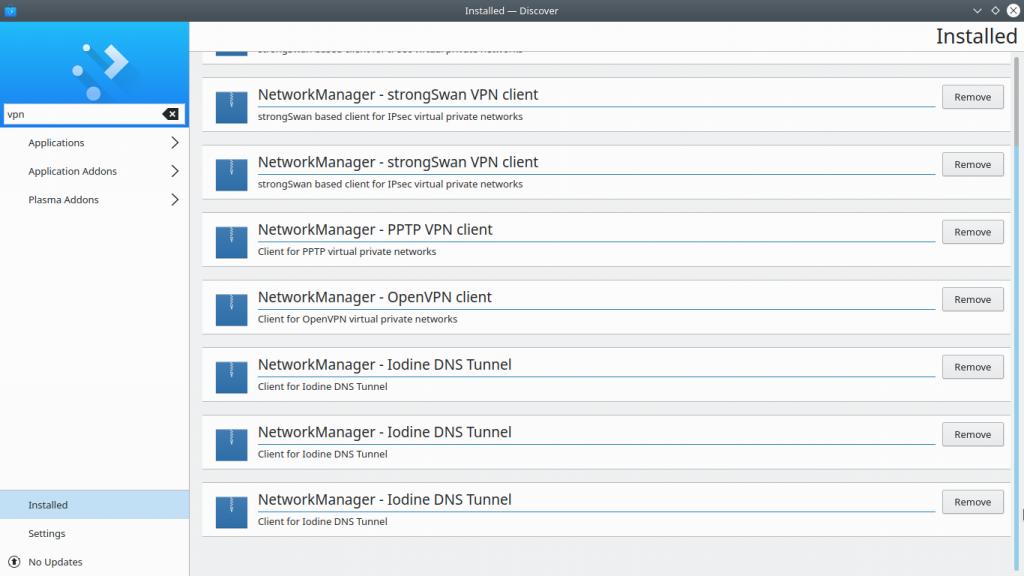The width and height of the screenshot is (1024, 576).
Task: Select the No Updates sidebar entry
Action: [56, 562]
